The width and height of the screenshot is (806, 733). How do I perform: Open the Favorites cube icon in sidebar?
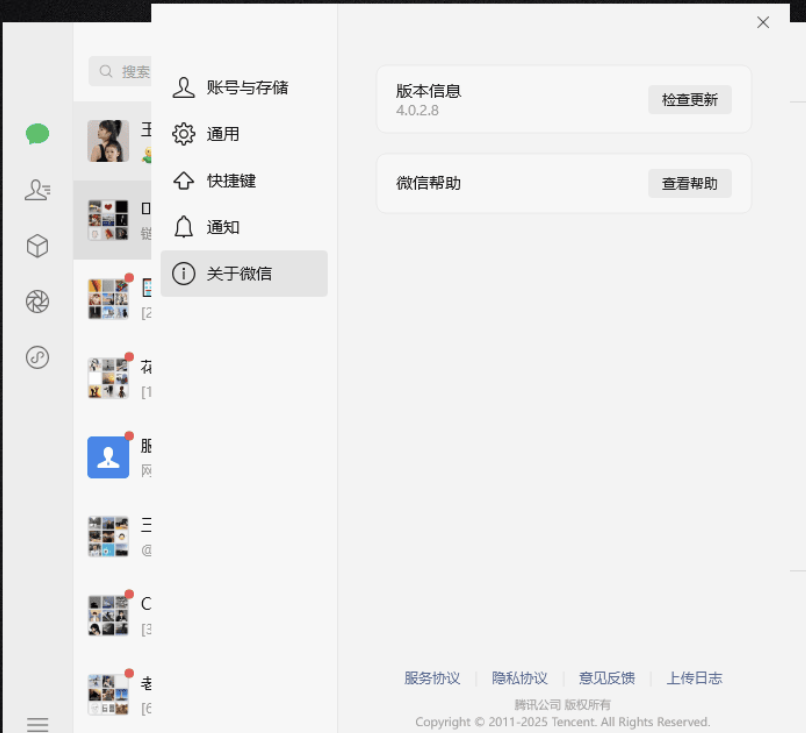38,246
